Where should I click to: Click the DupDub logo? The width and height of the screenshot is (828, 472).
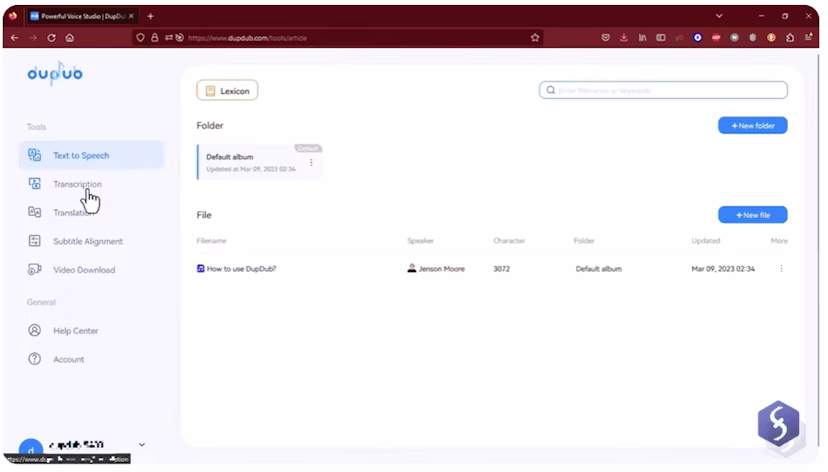coord(55,73)
